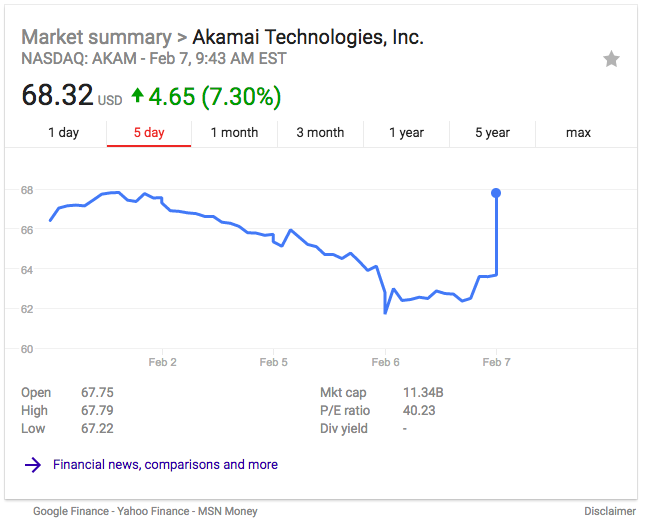Click the Feb 6 low point on chart

pyautogui.click(x=386, y=312)
